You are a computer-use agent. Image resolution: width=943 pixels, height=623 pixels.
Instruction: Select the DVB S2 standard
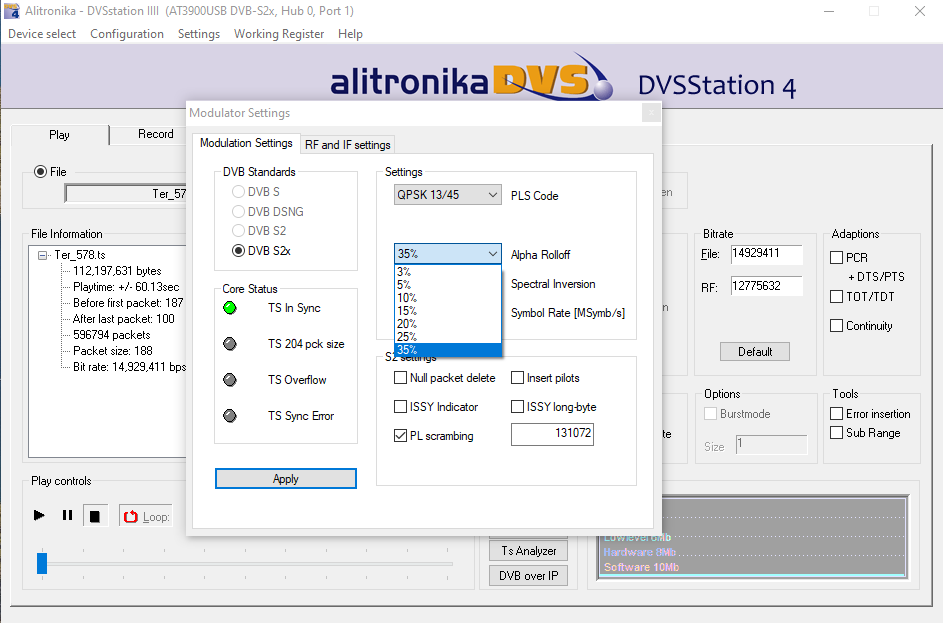coord(238,231)
